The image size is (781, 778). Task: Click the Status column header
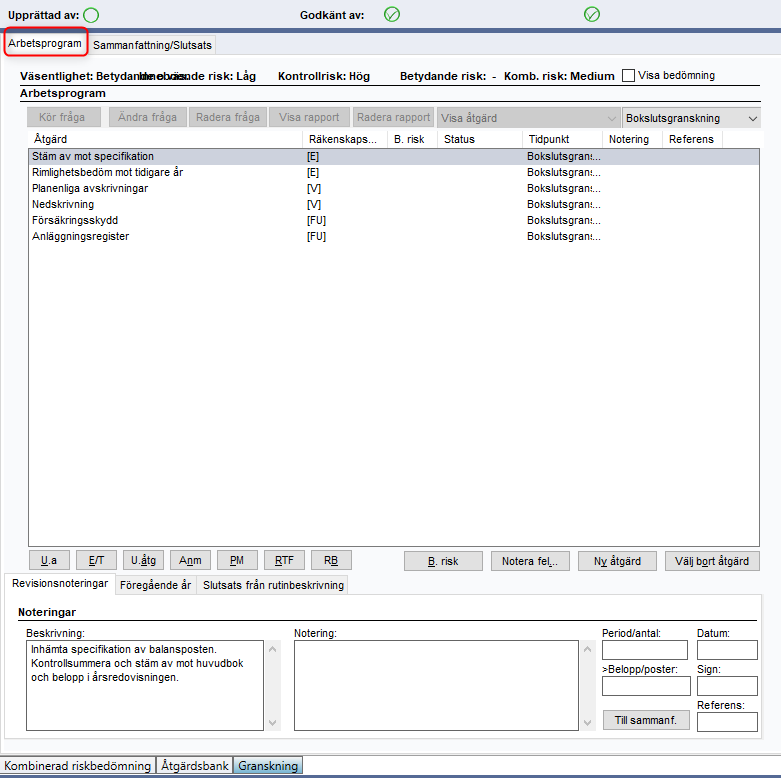[x=480, y=139]
